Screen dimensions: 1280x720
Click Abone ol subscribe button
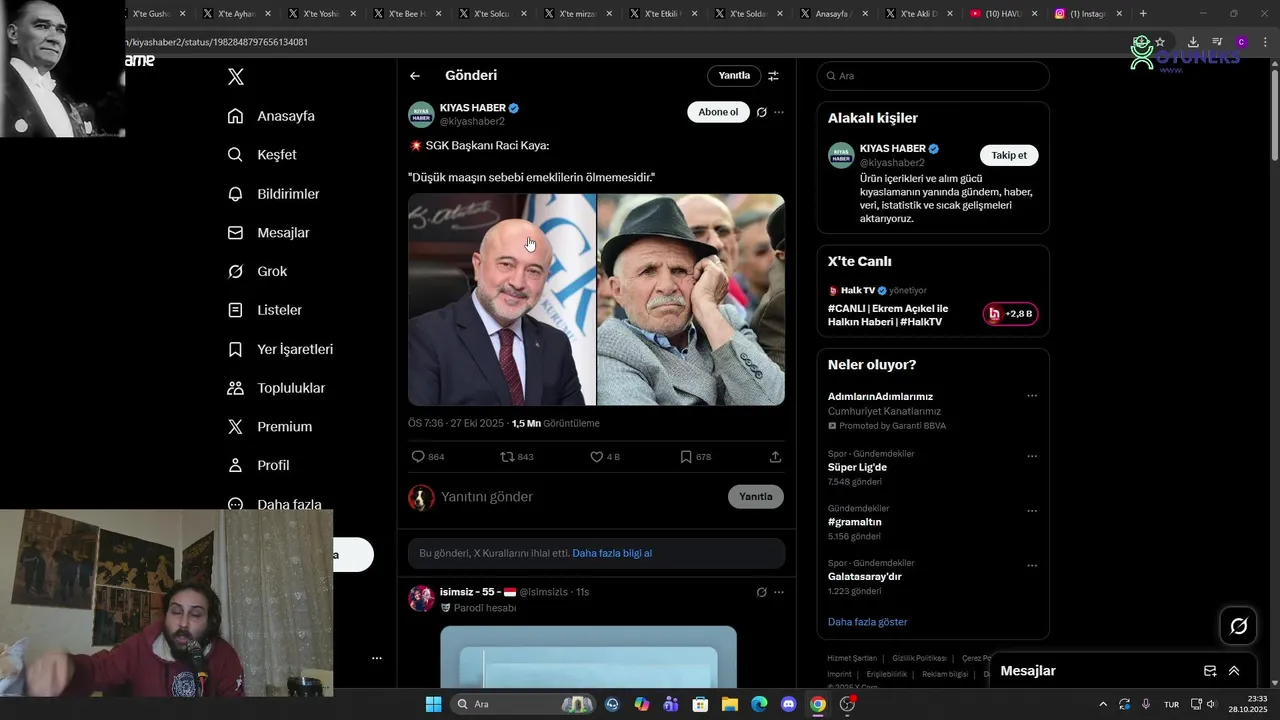[718, 112]
